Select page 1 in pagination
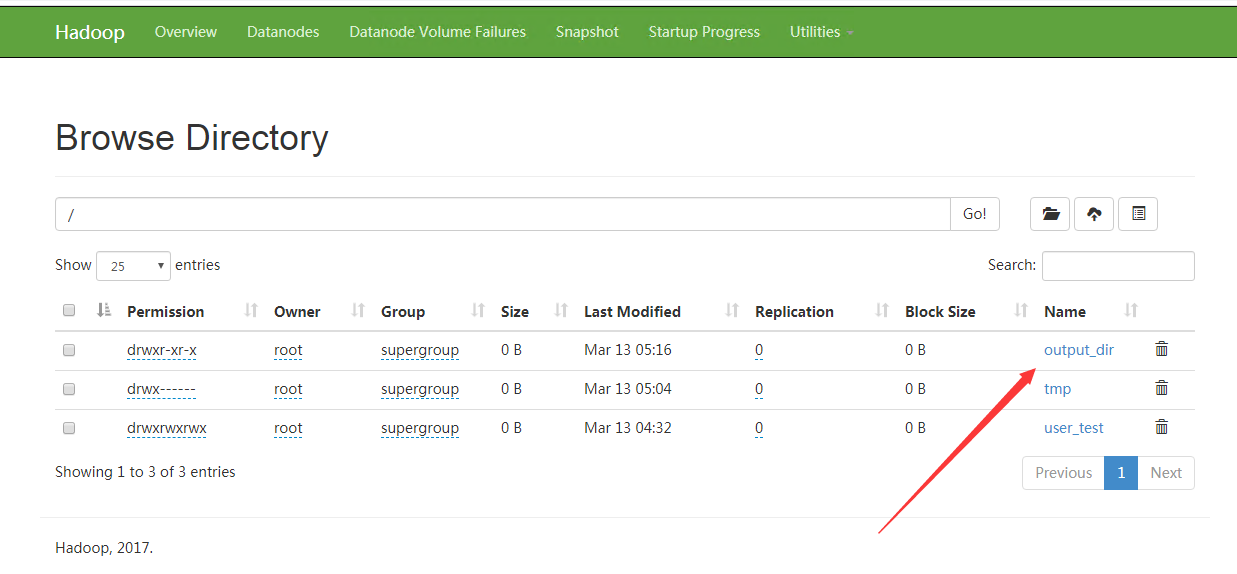 coord(1121,473)
